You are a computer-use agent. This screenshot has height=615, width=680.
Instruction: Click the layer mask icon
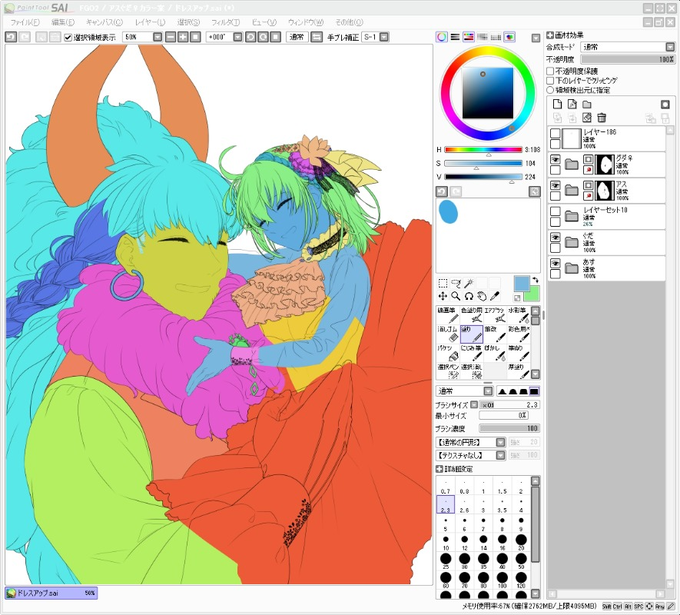click(665, 104)
